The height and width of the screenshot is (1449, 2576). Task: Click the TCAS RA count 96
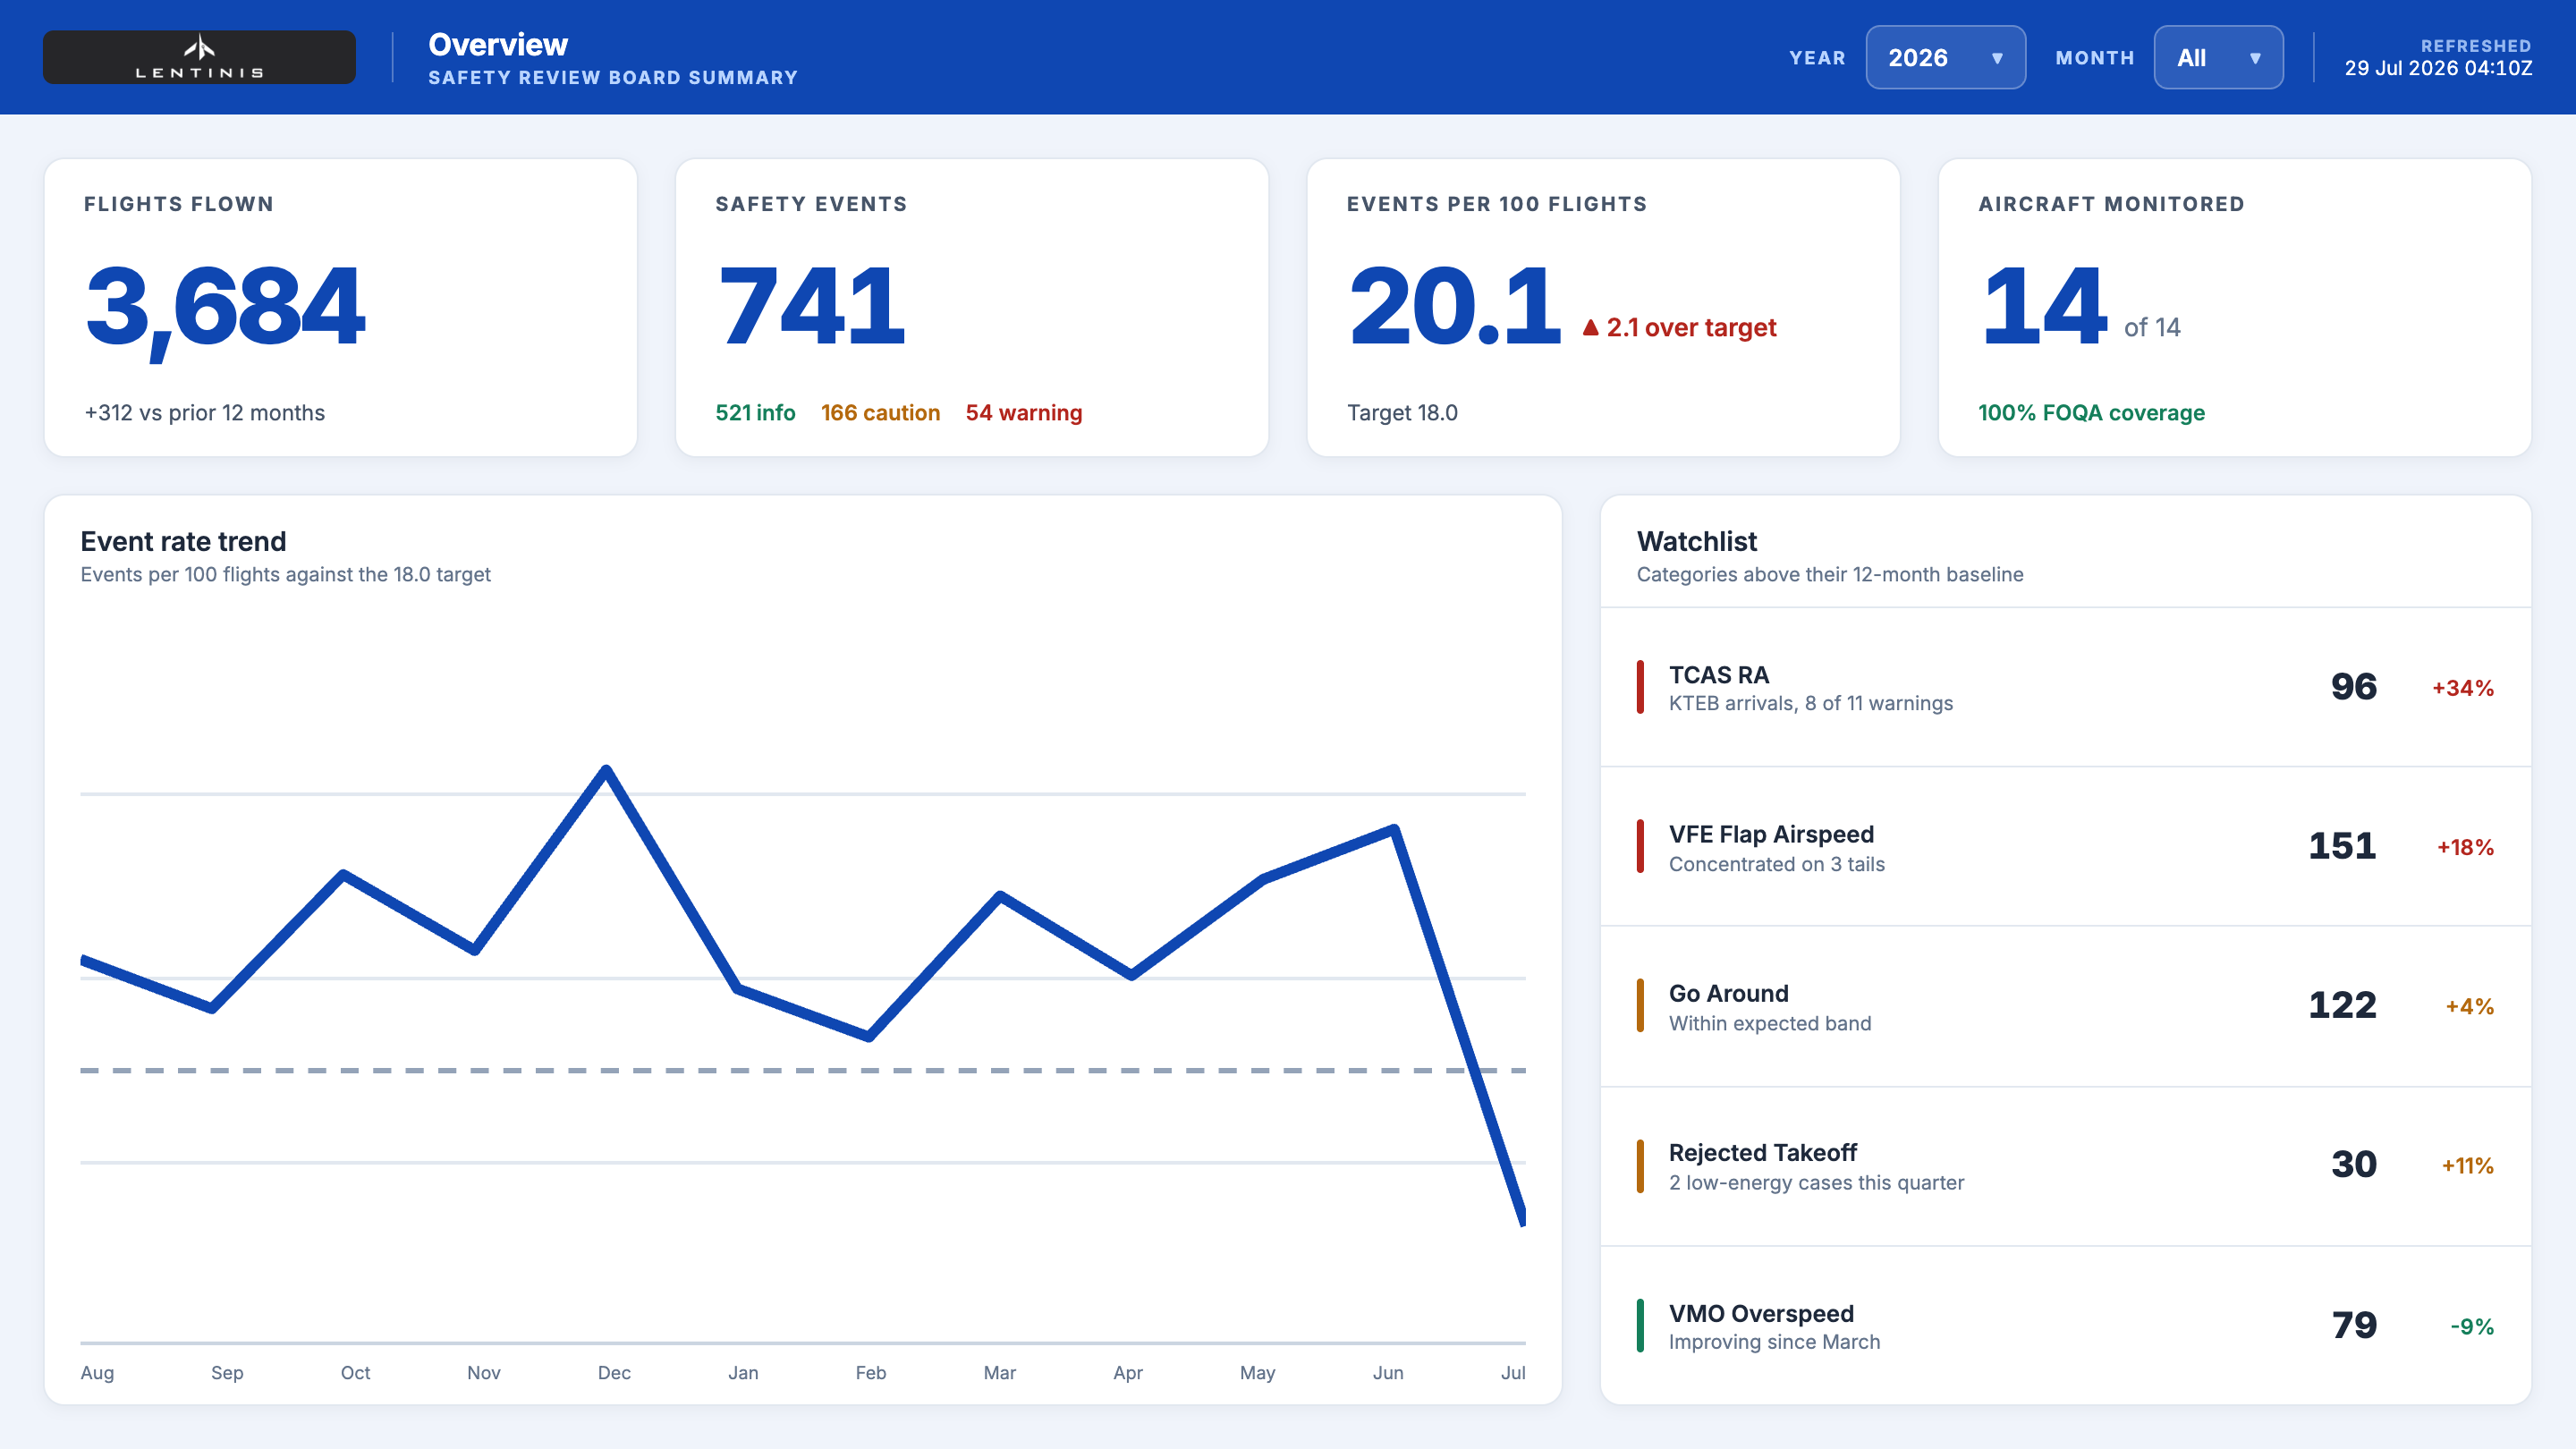[2353, 687]
